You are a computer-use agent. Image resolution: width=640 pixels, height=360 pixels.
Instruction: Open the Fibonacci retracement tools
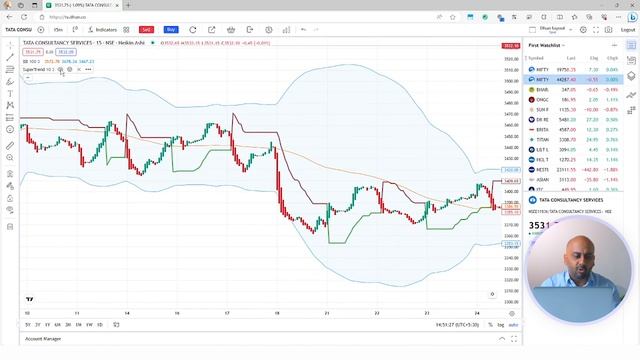[10, 69]
